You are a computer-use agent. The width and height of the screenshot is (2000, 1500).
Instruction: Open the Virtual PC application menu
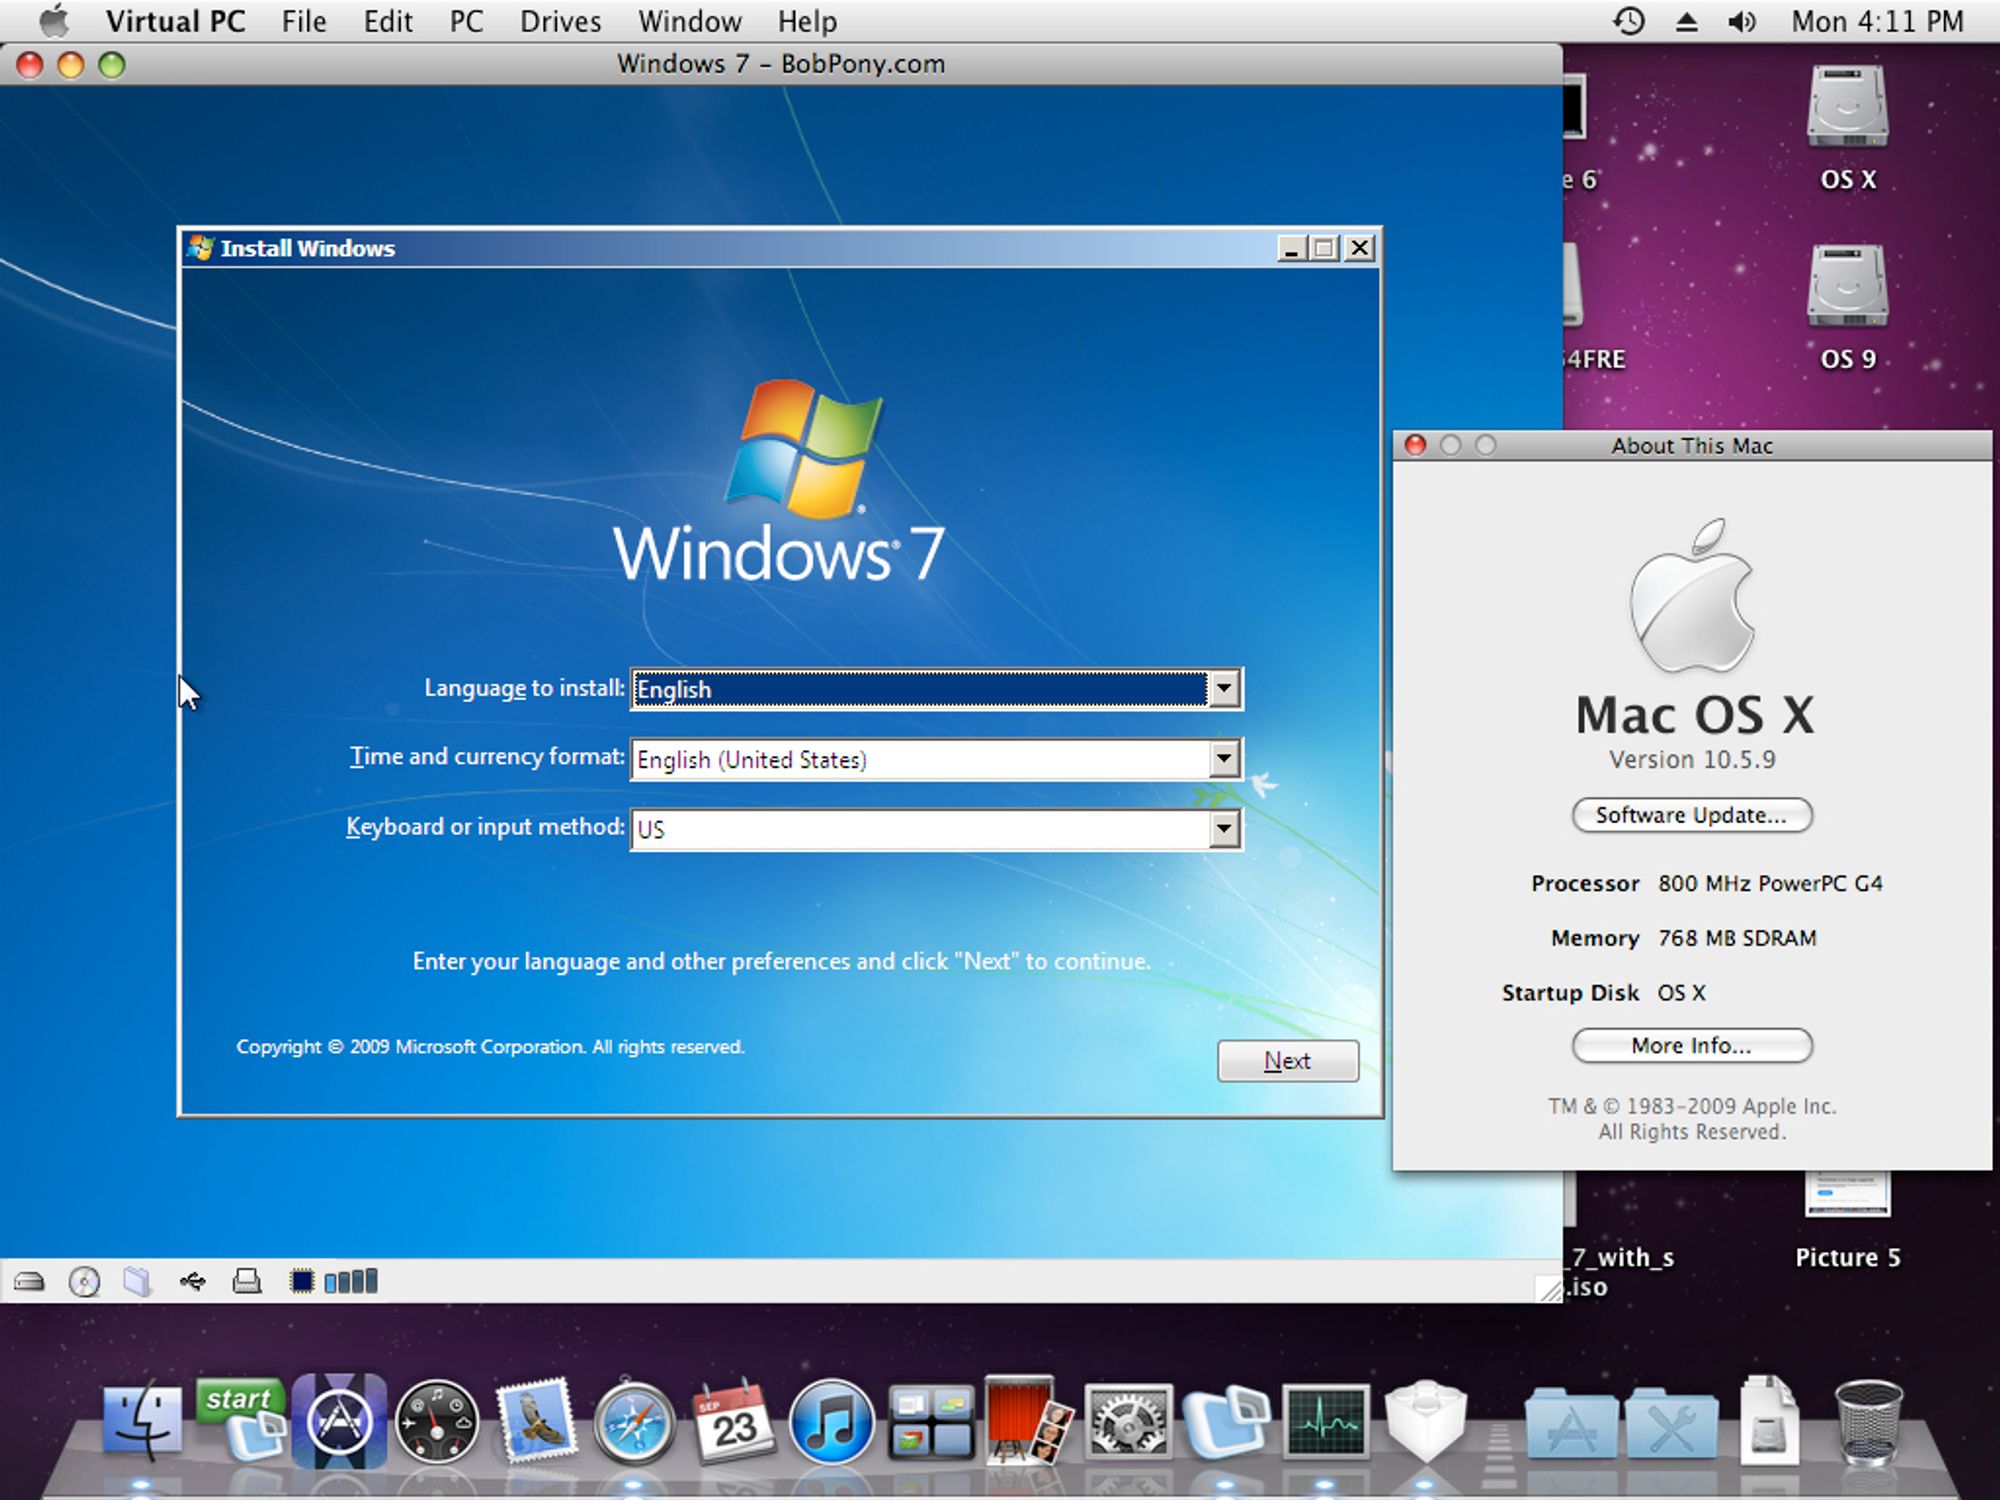[175, 21]
